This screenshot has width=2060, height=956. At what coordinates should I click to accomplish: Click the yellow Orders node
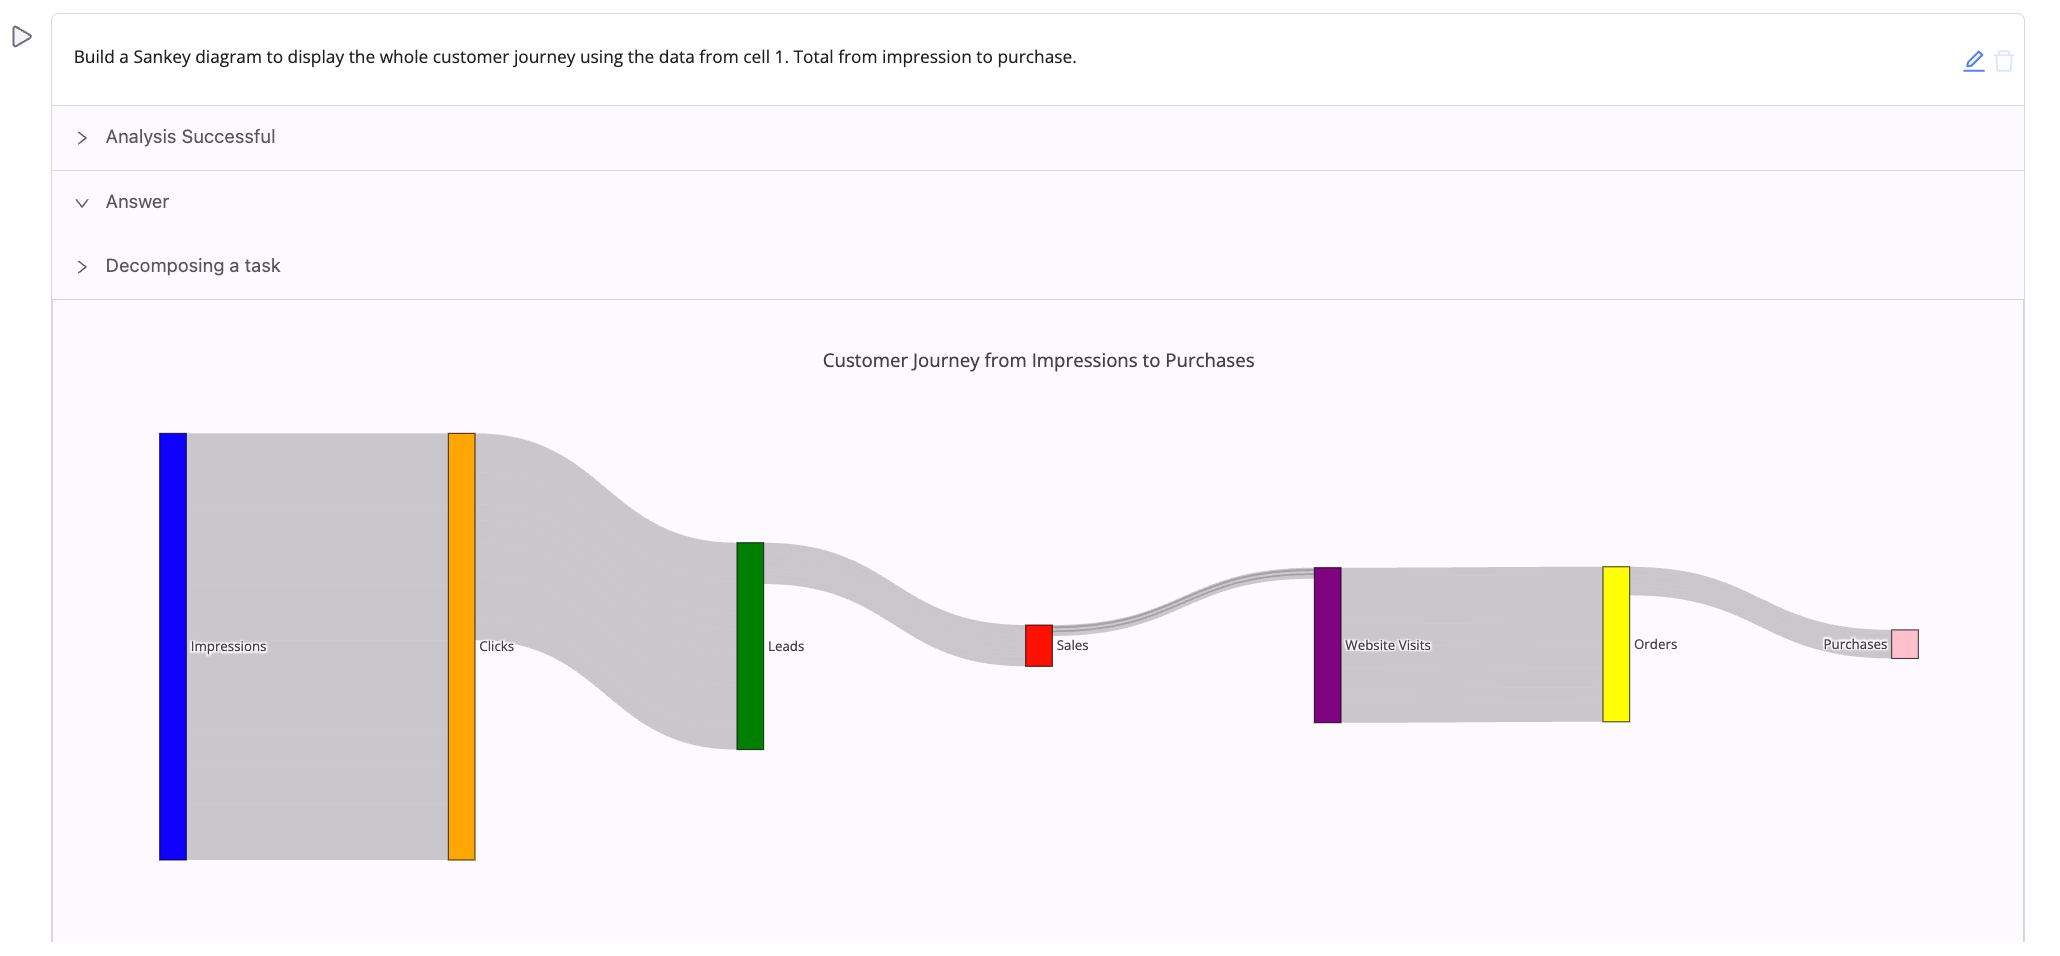(1616, 644)
